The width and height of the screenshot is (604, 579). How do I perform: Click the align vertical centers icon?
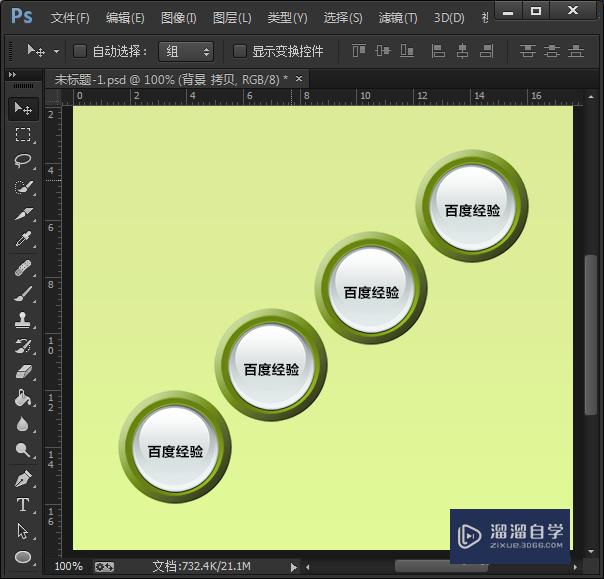point(383,50)
